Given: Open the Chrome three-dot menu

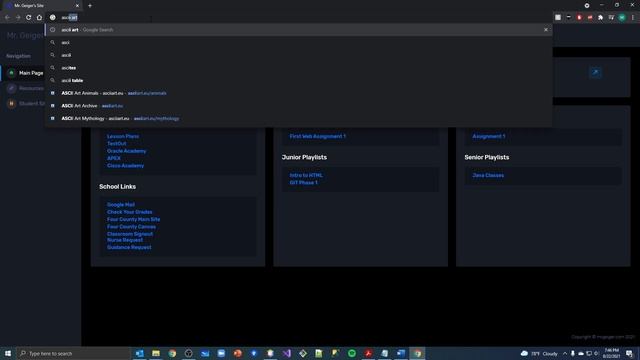Looking at the screenshot, I should (633, 18).
